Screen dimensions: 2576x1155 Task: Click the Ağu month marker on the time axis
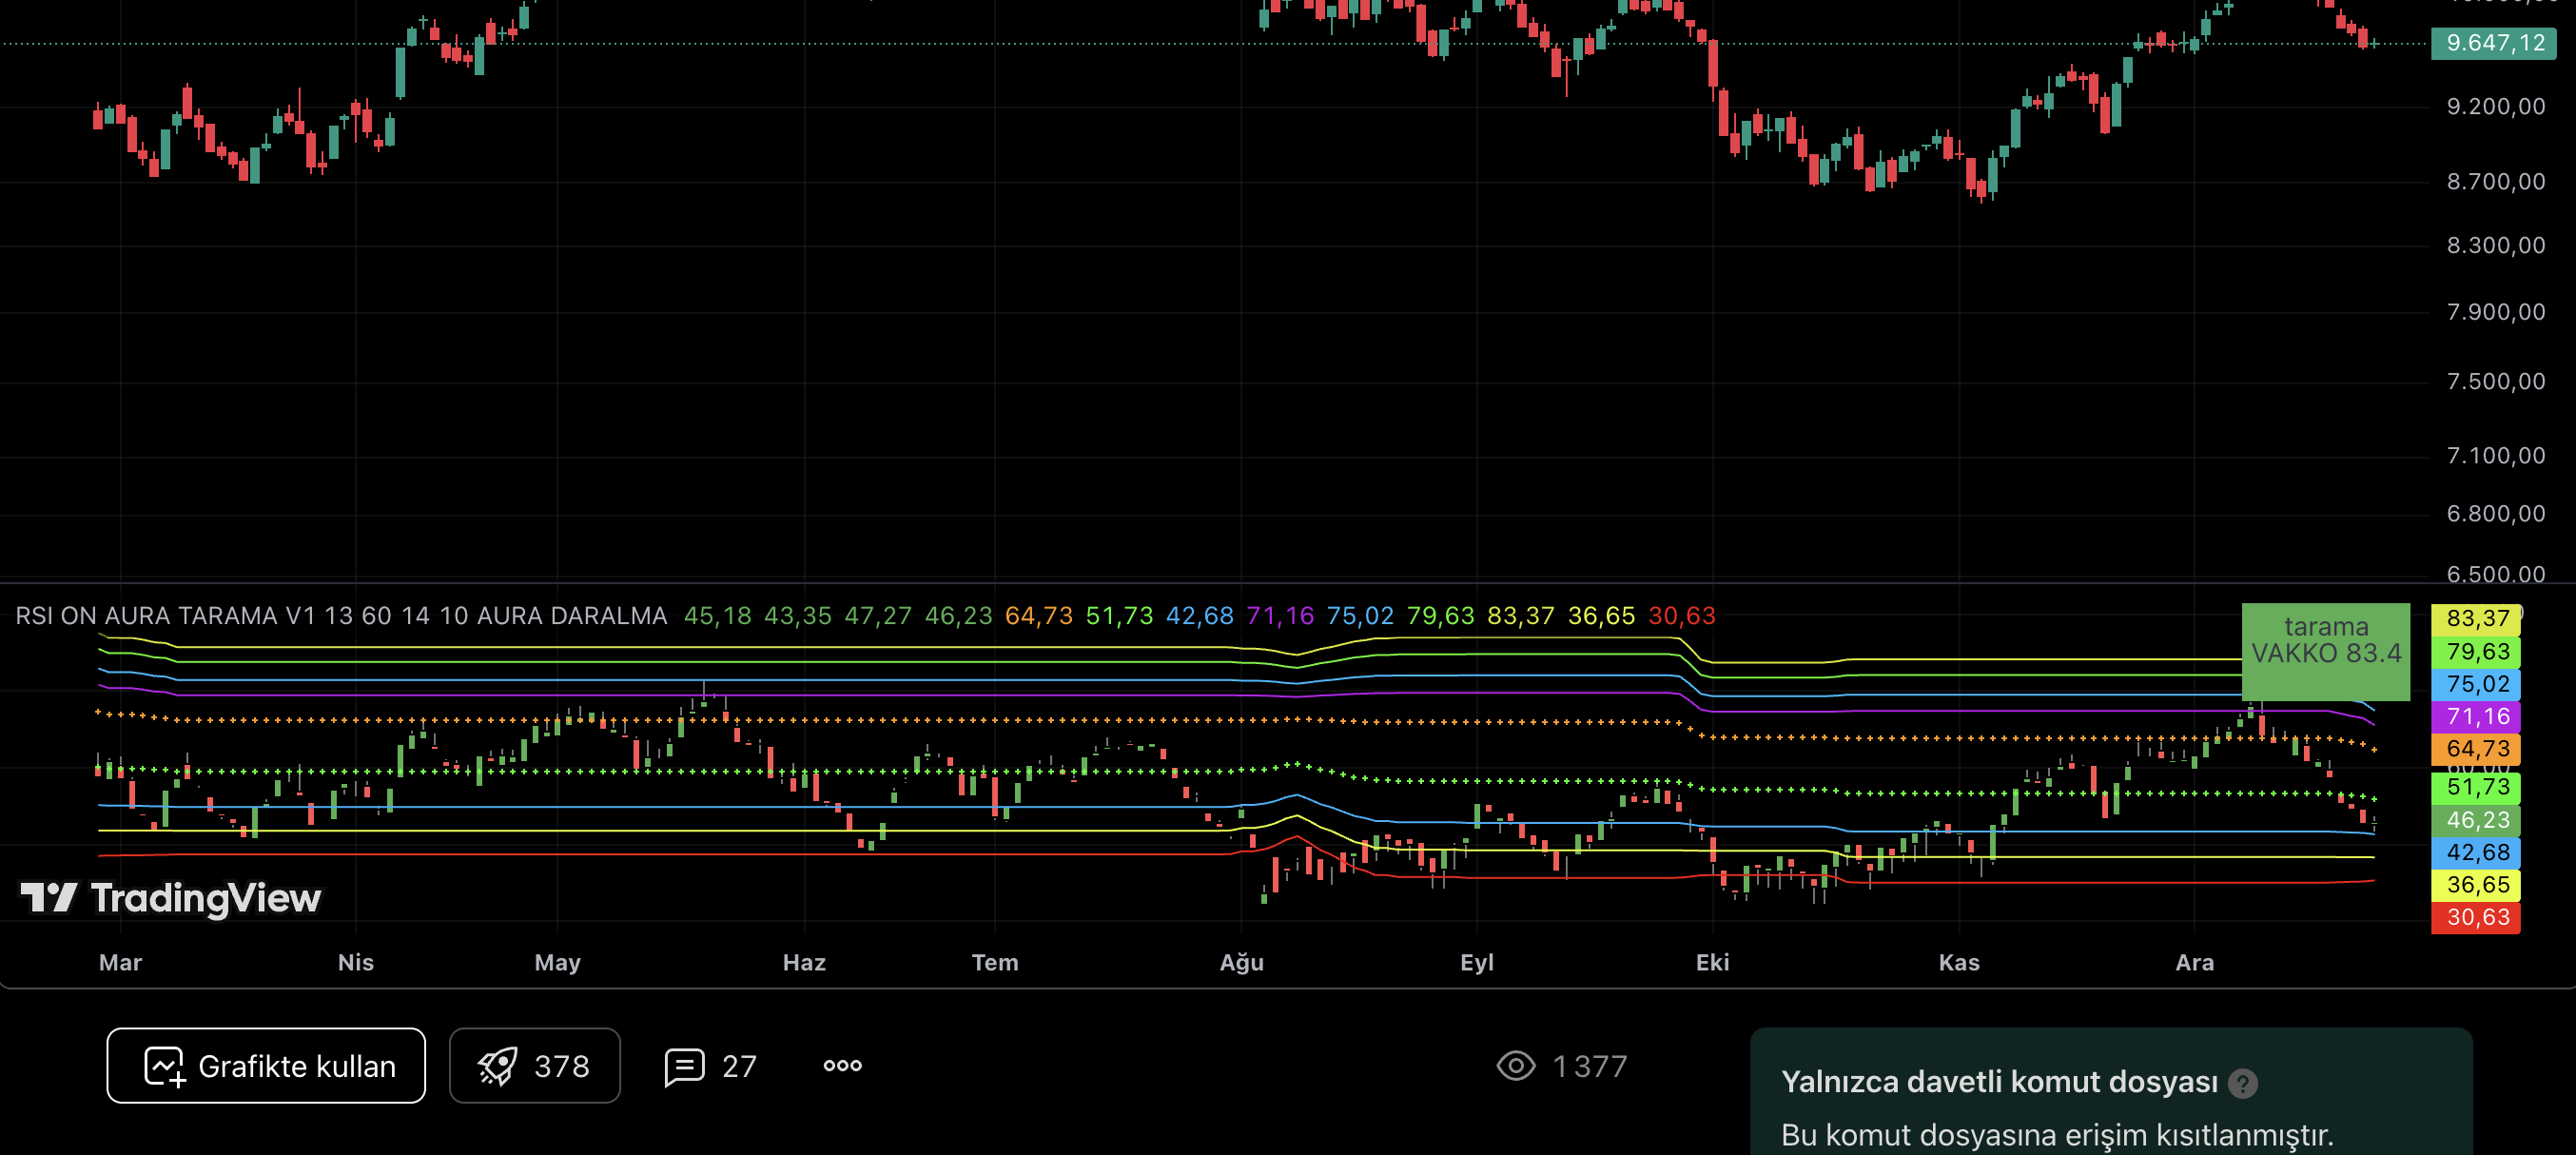[1241, 962]
